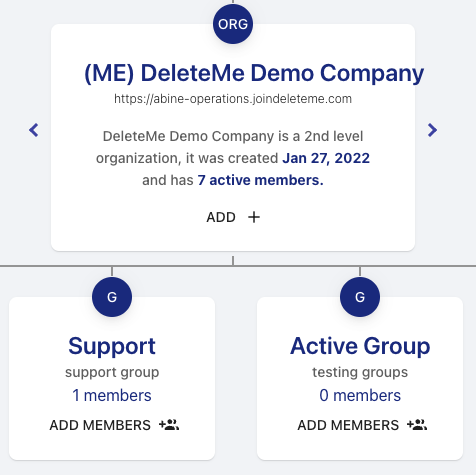Go to previous organization with left chevron
476x475 pixels.
tap(34, 130)
